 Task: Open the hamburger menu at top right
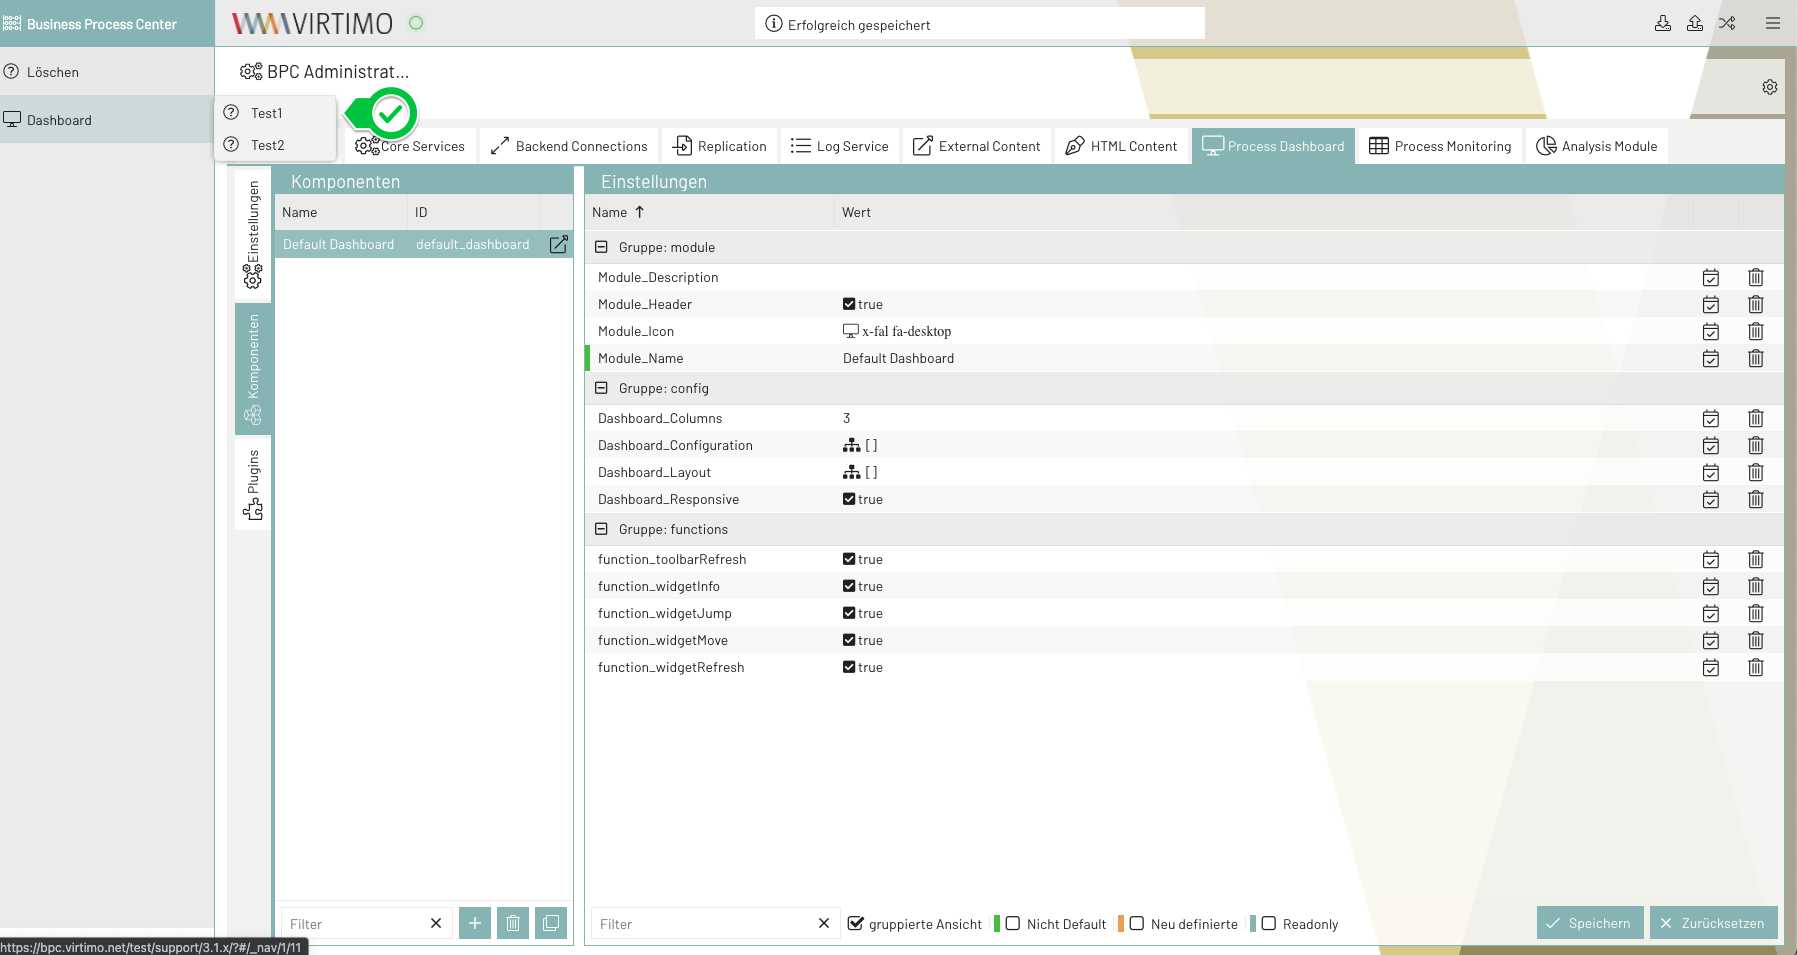click(x=1773, y=23)
